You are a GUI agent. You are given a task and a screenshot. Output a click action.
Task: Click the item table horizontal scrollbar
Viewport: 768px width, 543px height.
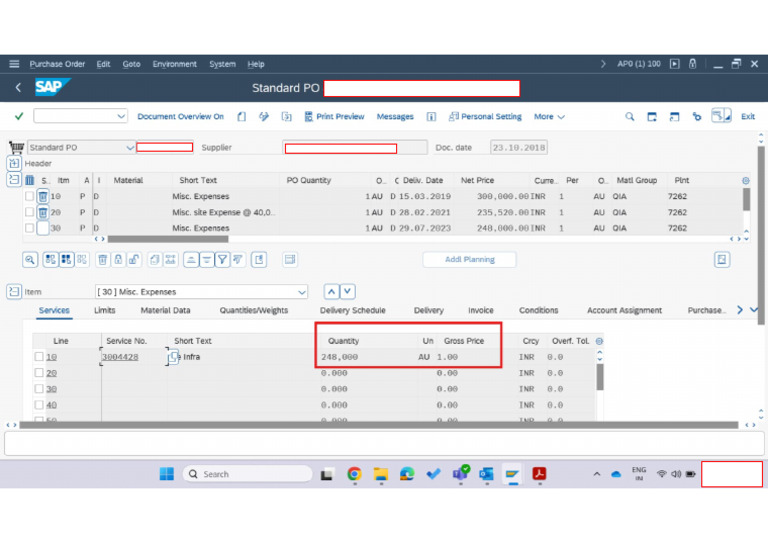(168, 239)
